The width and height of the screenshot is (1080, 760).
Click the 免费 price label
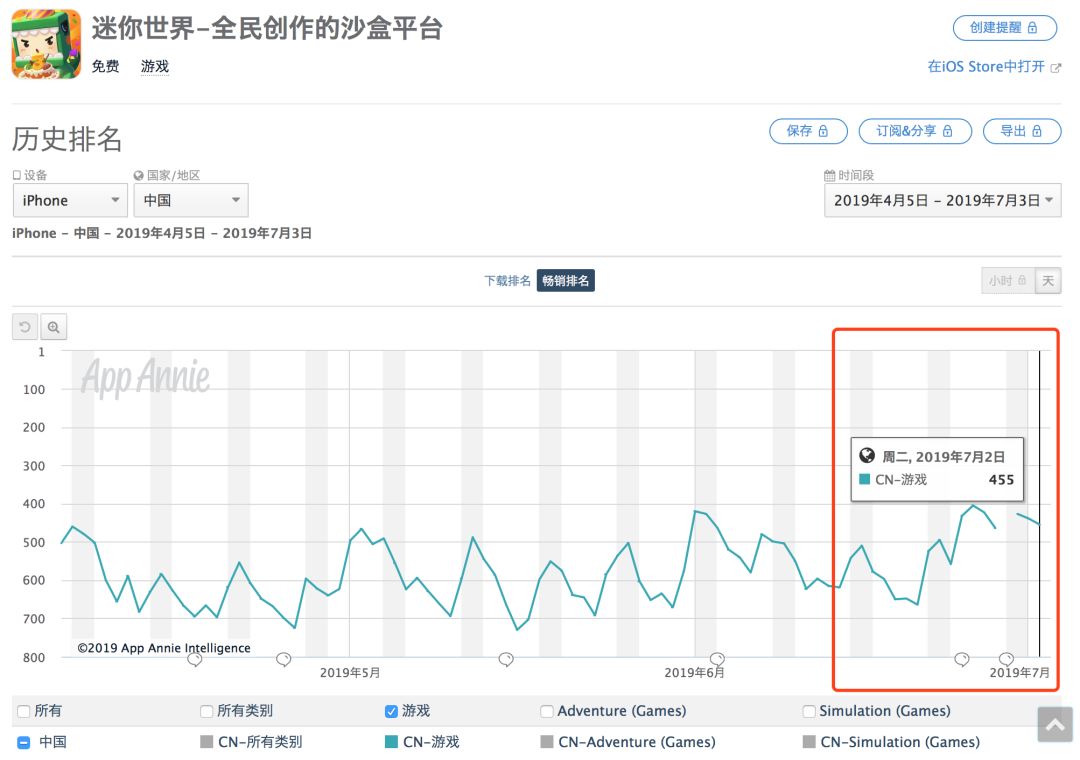(x=105, y=66)
